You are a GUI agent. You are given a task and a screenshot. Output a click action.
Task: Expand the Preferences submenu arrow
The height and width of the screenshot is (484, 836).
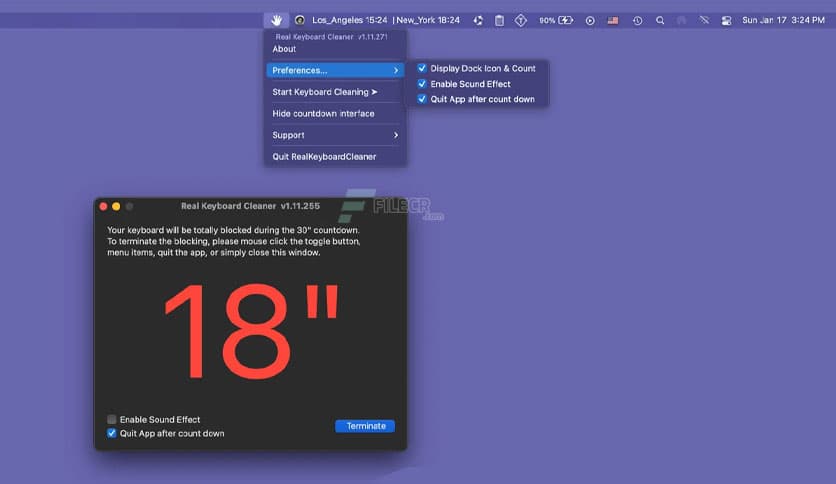396,70
